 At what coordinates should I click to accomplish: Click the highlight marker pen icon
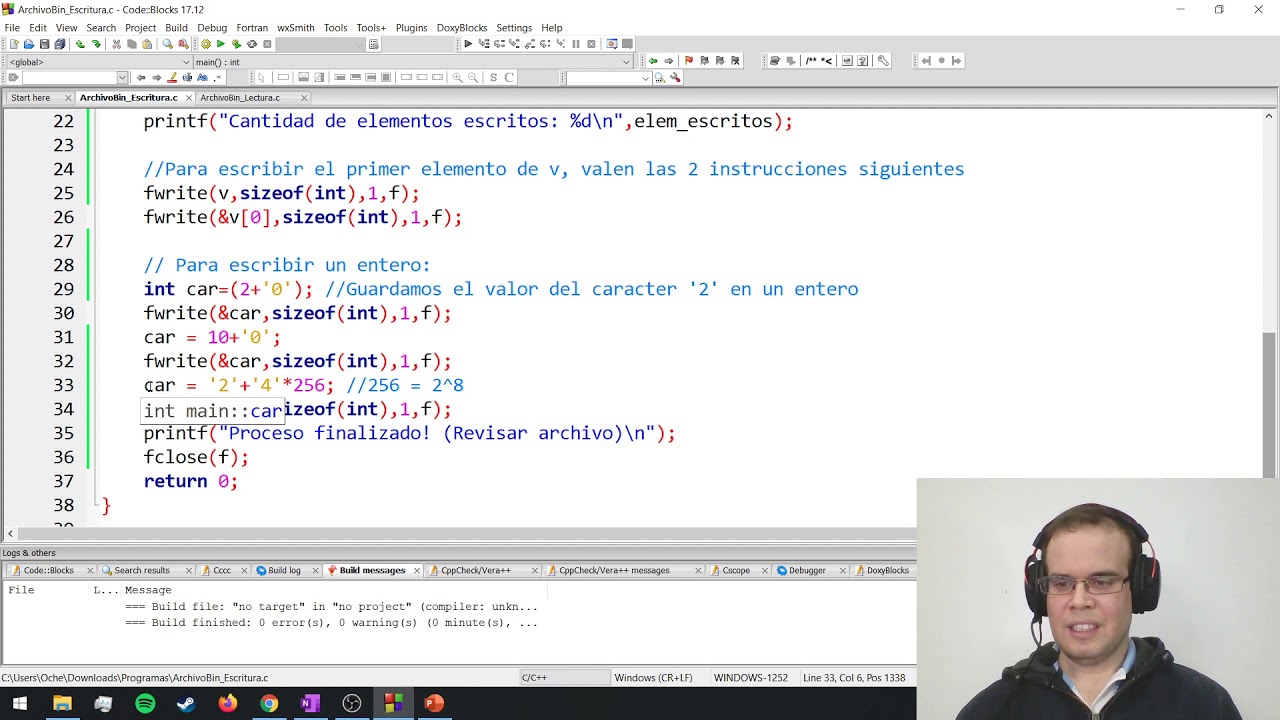tap(172, 78)
